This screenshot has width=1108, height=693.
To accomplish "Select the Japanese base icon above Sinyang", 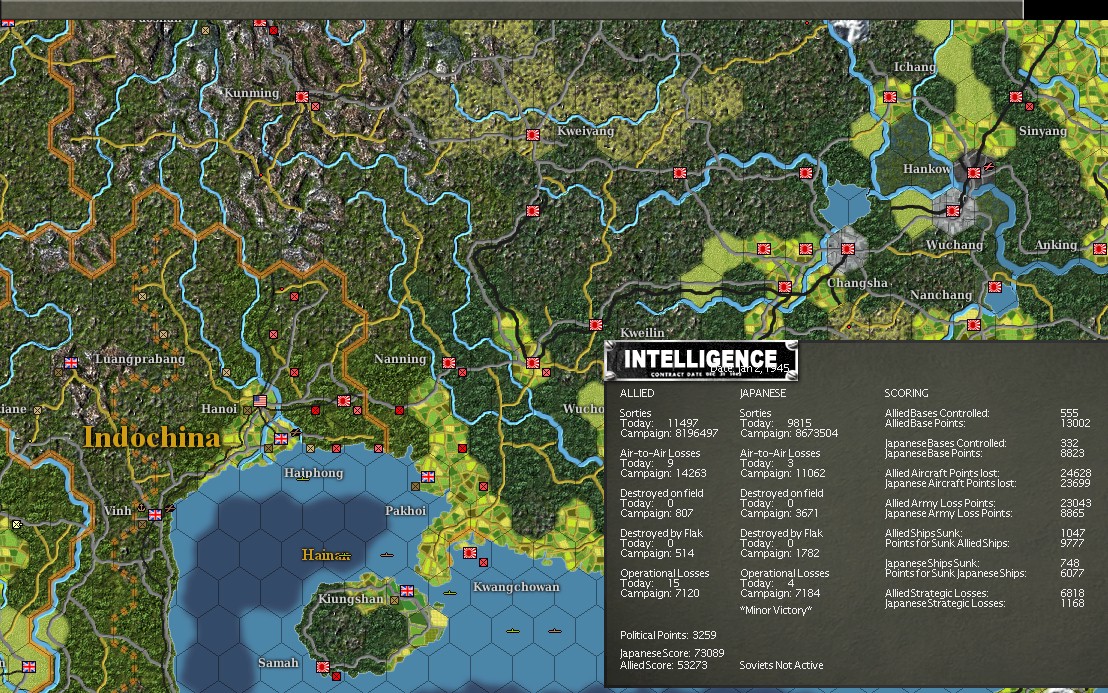I will [x=1016, y=97].
